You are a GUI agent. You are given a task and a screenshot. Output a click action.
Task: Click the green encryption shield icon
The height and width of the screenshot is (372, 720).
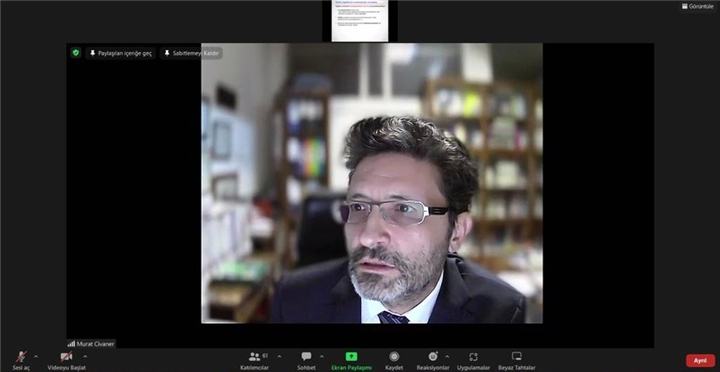76,53
